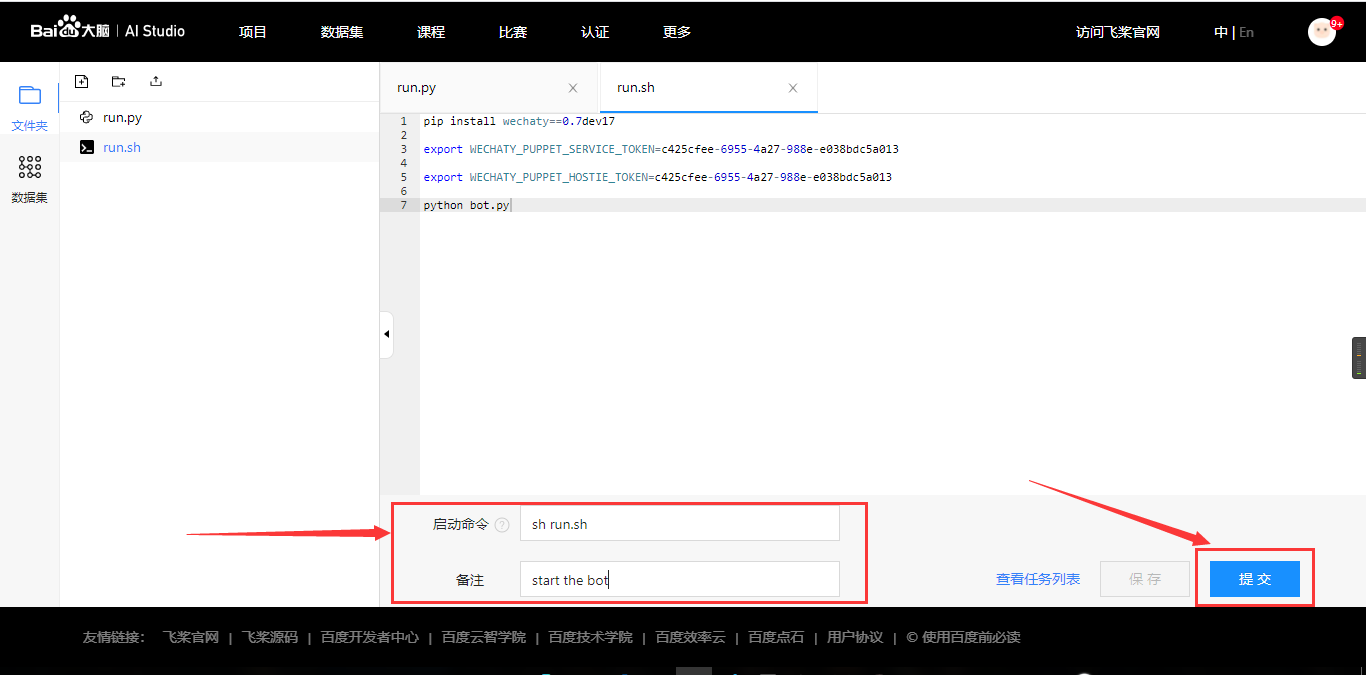Open the 项目 menu
This screenshot has width=1366, height=675.
tap(253, 32)
